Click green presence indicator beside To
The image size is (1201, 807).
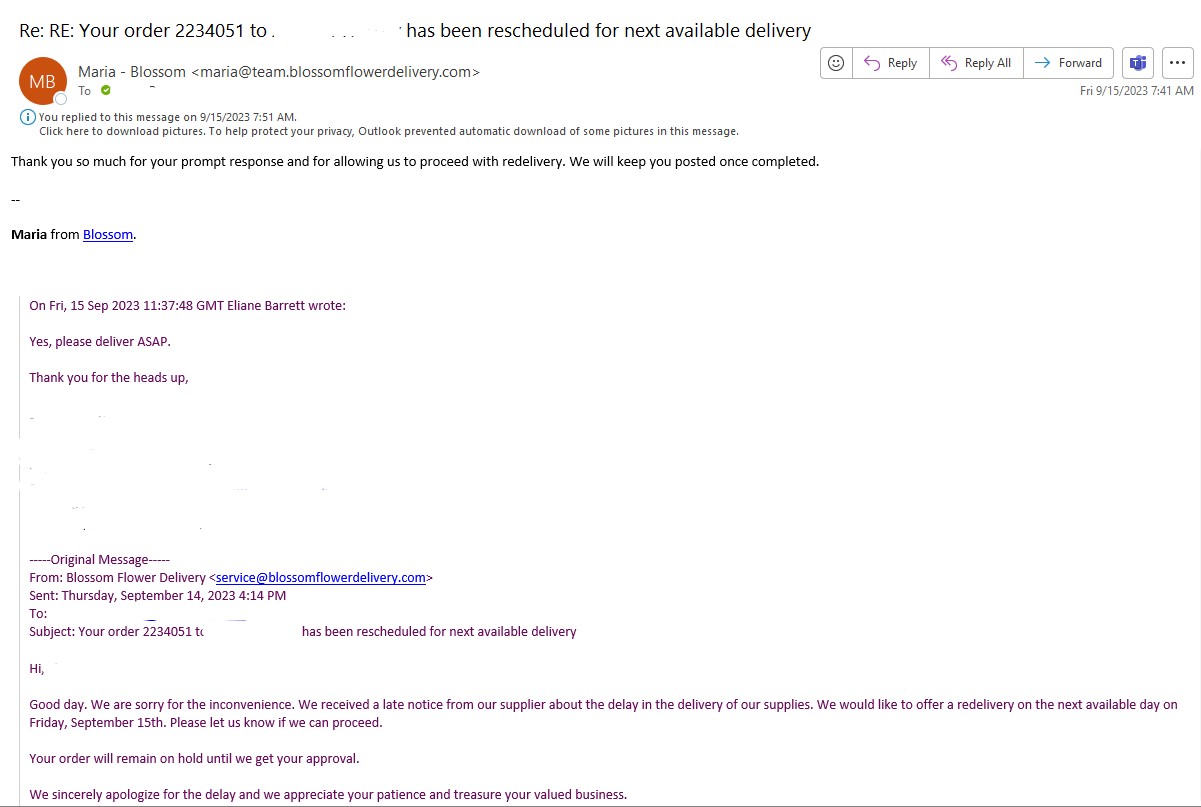106,91
